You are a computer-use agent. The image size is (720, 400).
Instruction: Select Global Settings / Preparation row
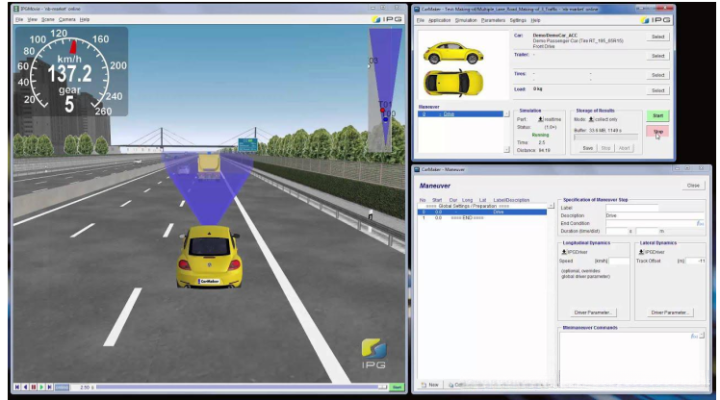482,206
